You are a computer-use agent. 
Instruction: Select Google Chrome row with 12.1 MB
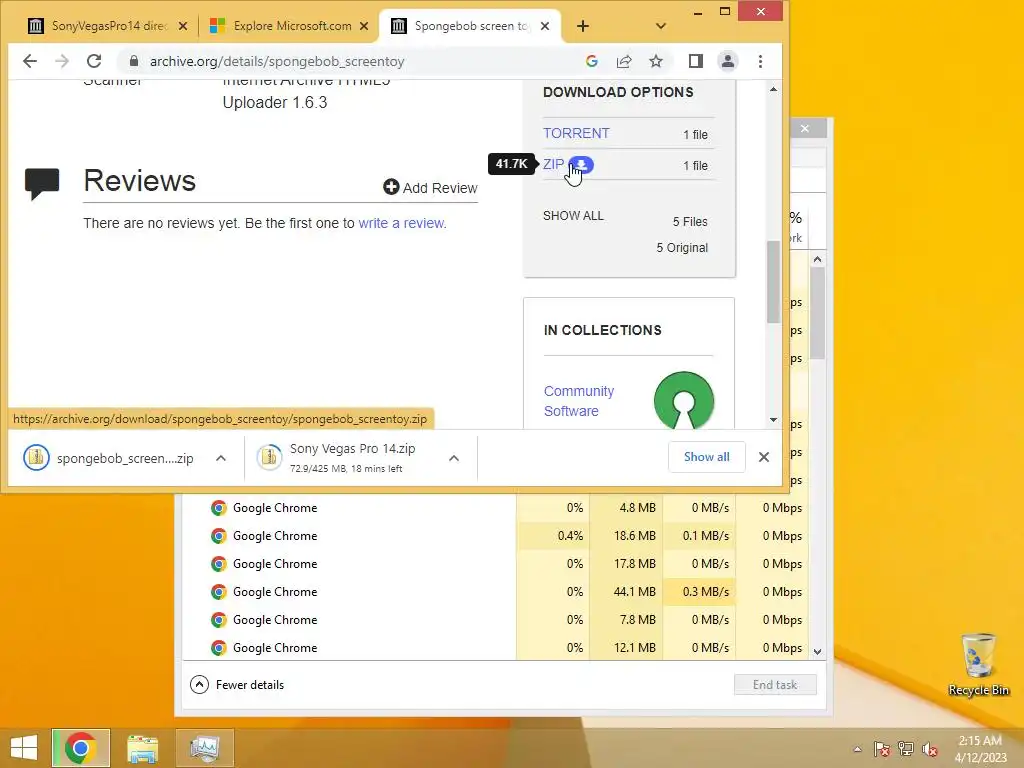(495, 648)
